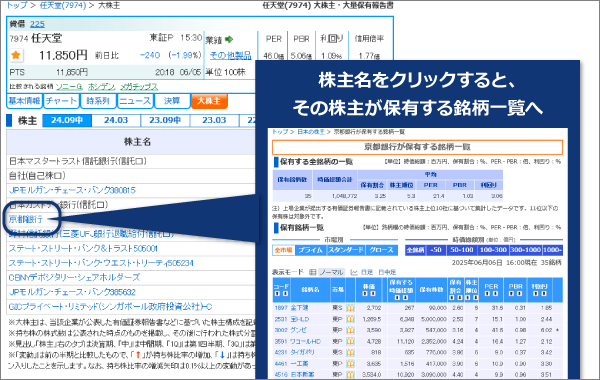
Task: Filter holdings by グロース market
Action: 382,250
